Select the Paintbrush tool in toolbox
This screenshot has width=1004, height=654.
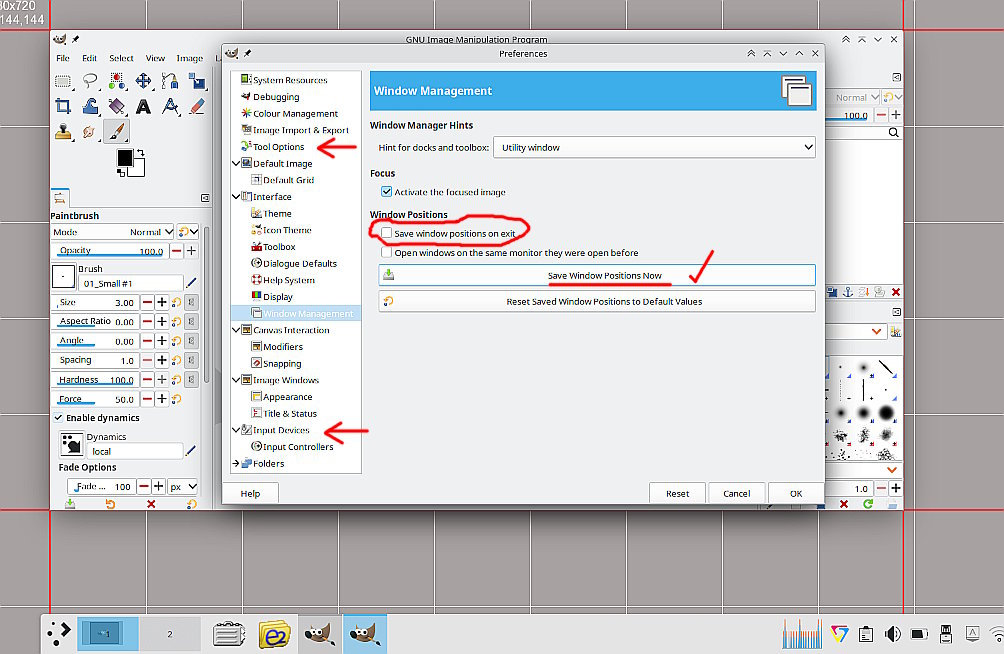[117, 132]
